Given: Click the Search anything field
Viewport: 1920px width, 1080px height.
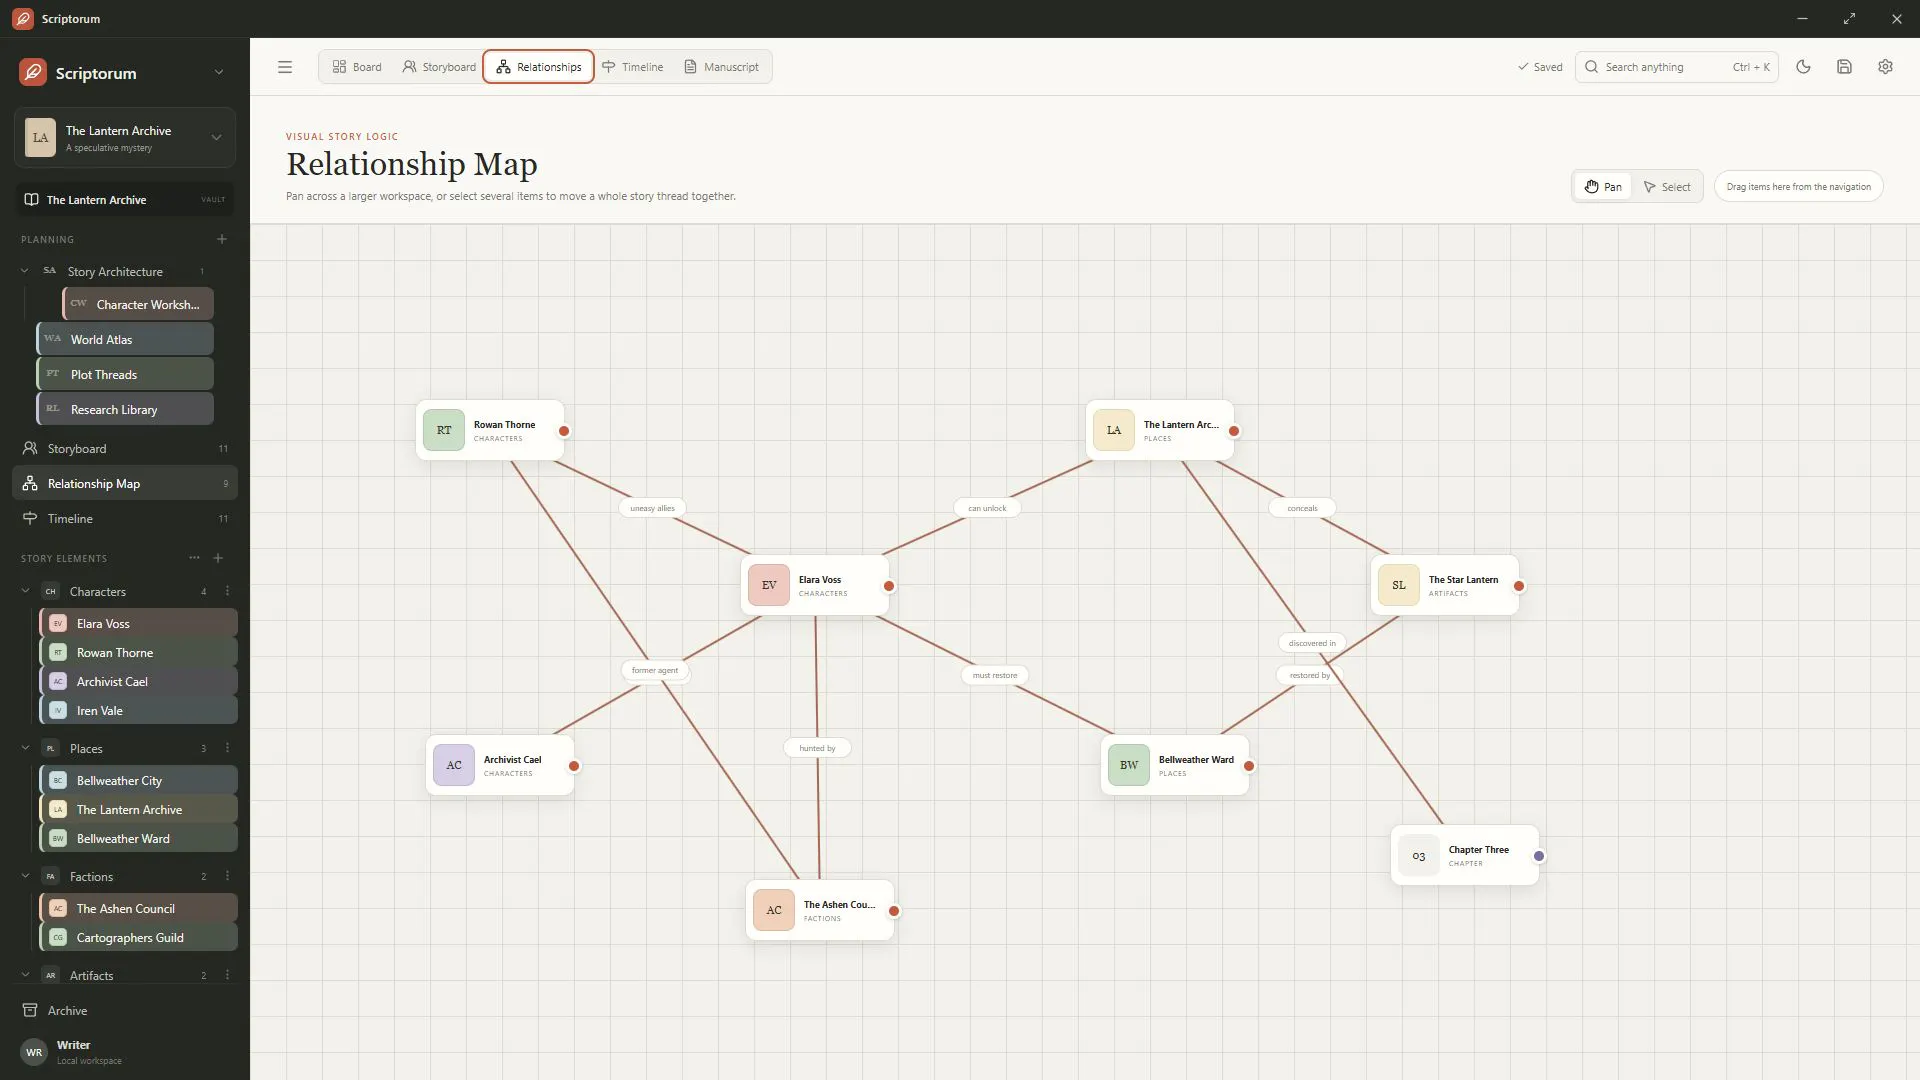Looking at the screenshot, I should tap(1676, 67).
